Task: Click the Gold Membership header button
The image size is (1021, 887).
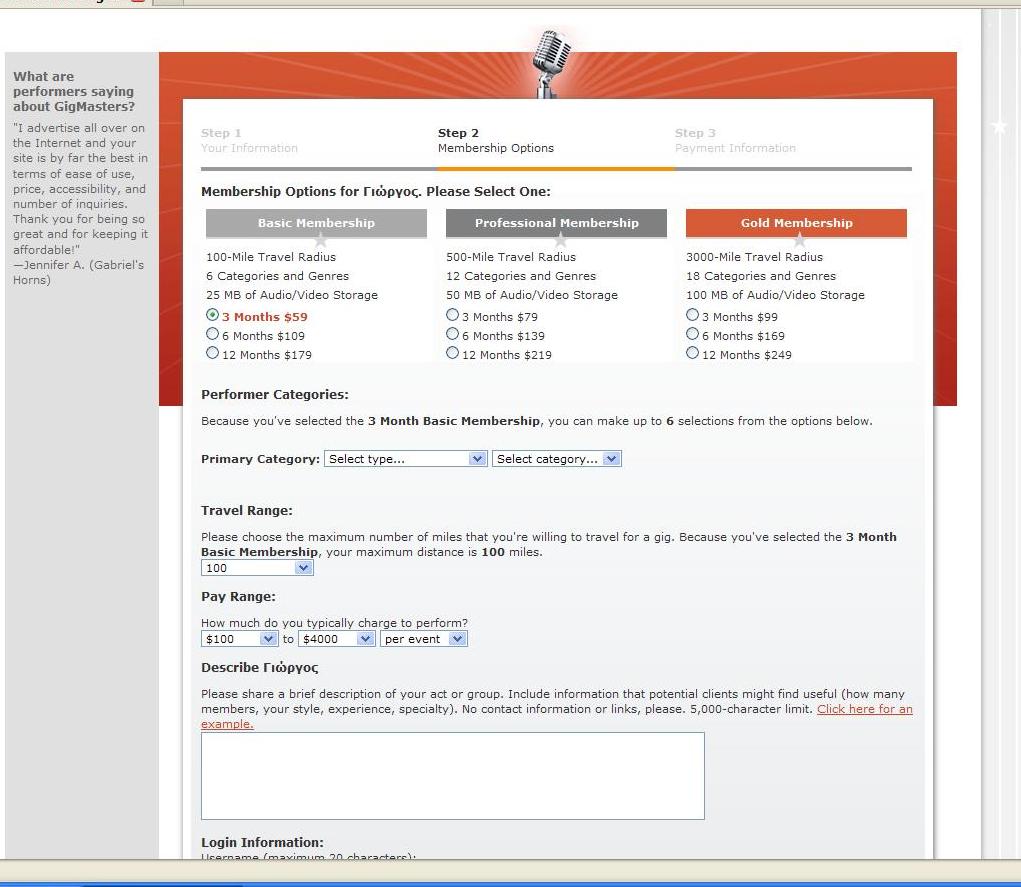Action: click(796, 223)
